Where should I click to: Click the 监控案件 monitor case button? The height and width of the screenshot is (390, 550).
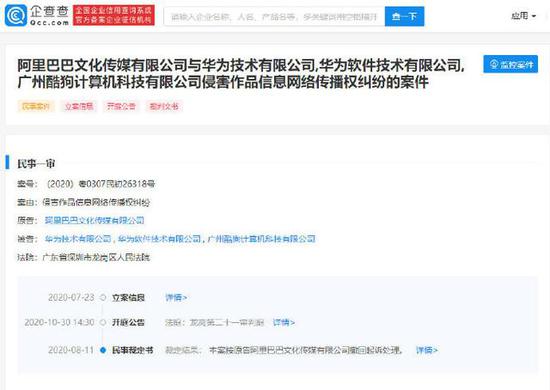[510, 64]
